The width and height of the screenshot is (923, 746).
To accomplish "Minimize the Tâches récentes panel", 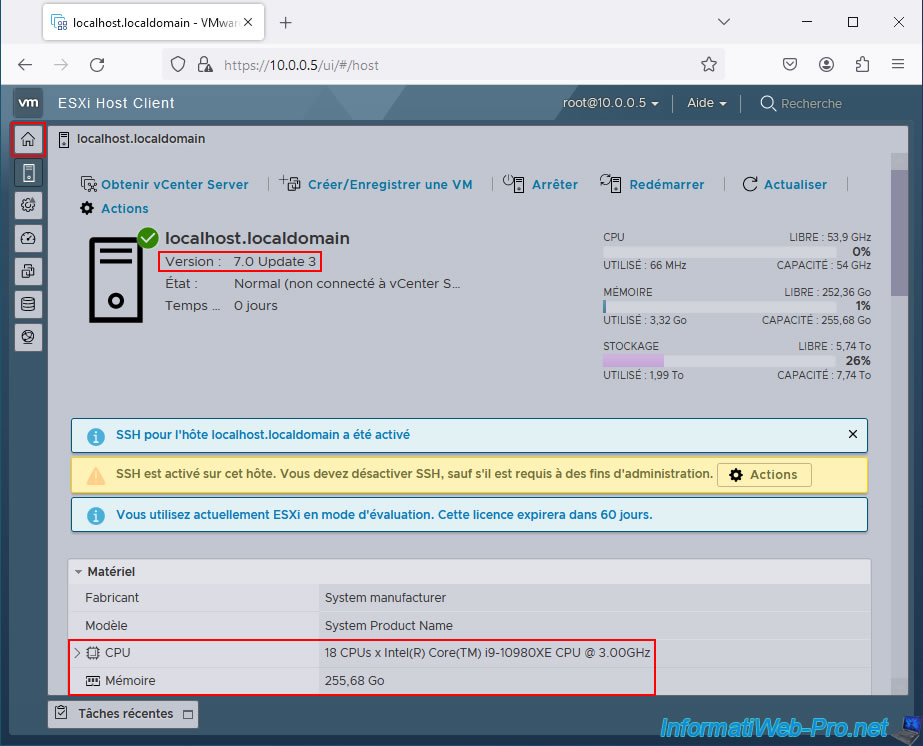I will pyautogui.click(x=187, y=714).
